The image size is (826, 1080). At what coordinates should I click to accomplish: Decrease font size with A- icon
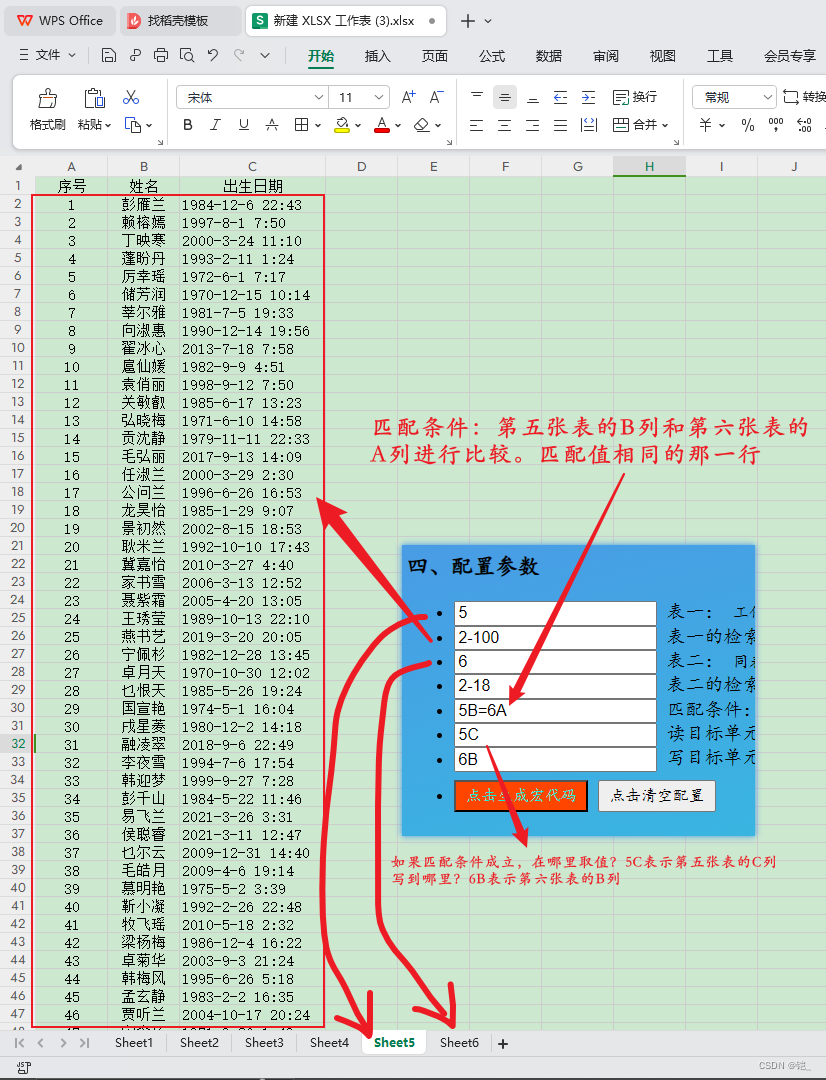(437, 97)
